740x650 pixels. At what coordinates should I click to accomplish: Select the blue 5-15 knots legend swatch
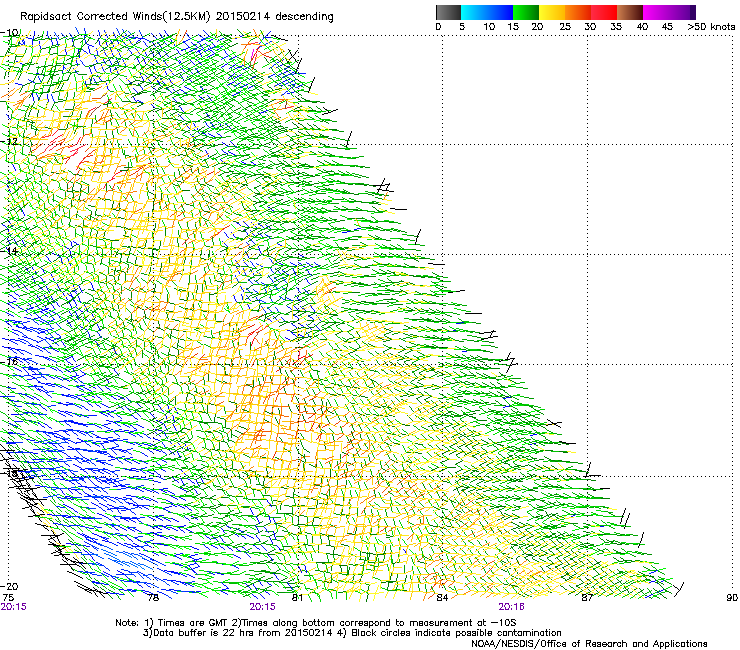487,12
